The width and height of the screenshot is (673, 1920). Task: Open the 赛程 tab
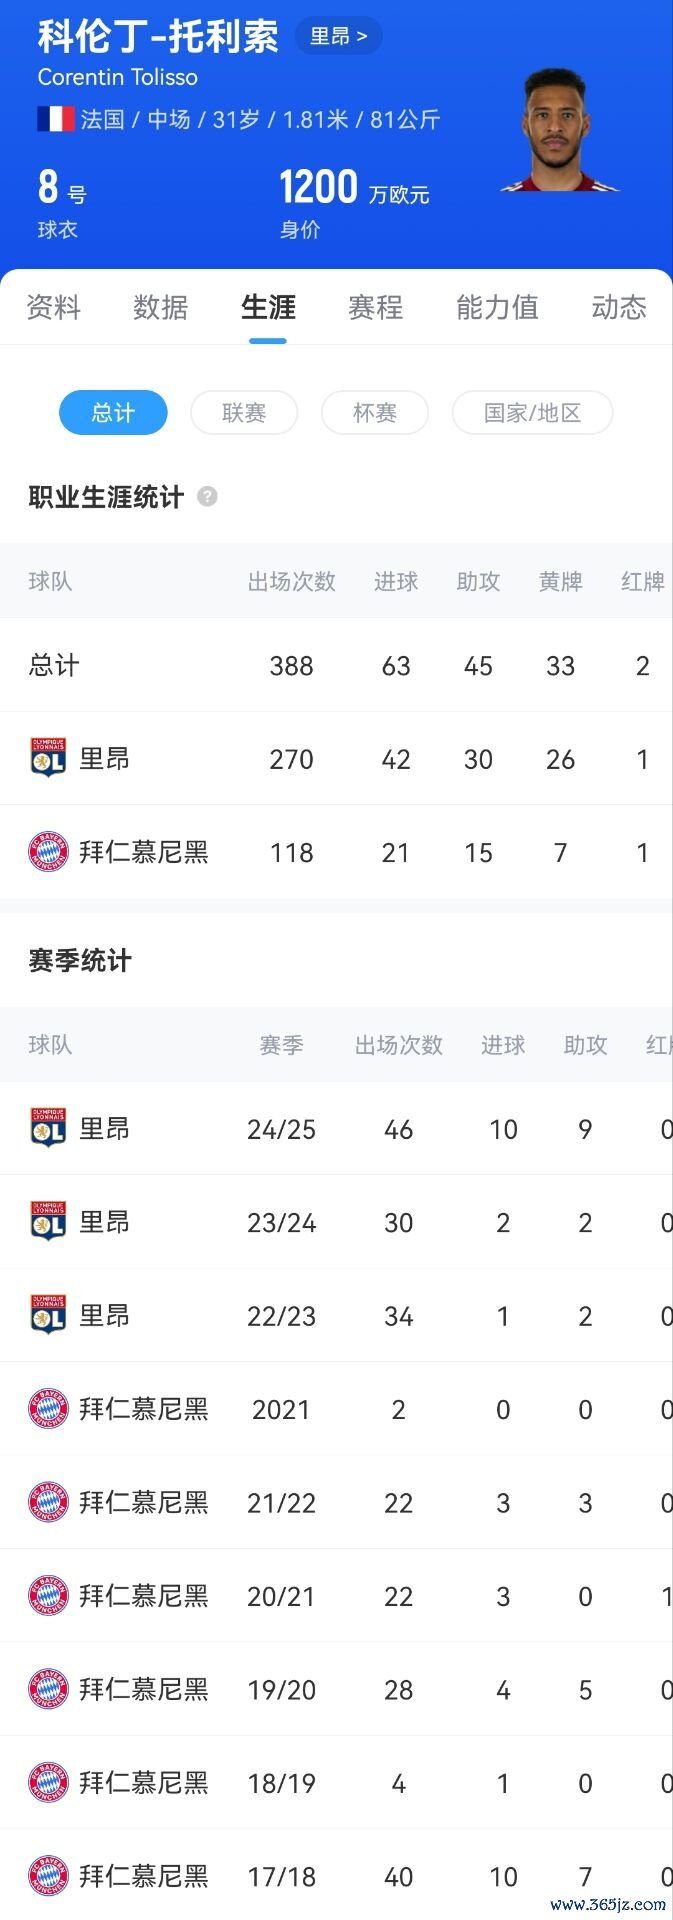coord(375,307)
